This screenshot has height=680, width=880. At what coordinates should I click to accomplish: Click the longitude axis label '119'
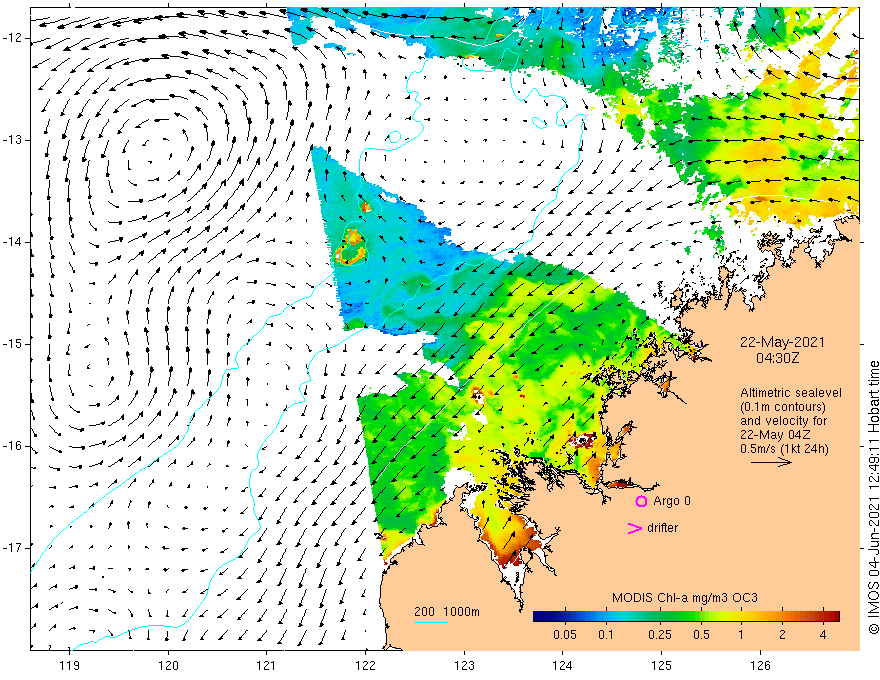click(70, 665)
